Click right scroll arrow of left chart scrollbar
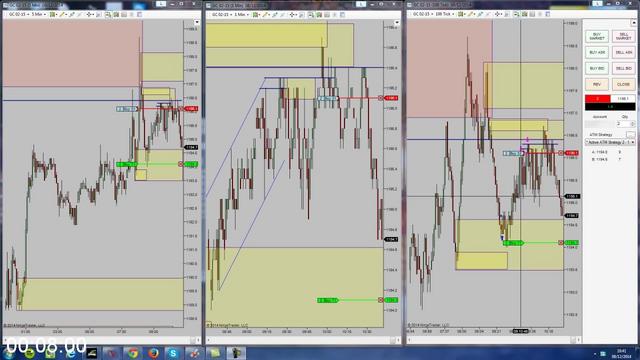Screen dimensions: 640x360 click(x=198, y=340)
